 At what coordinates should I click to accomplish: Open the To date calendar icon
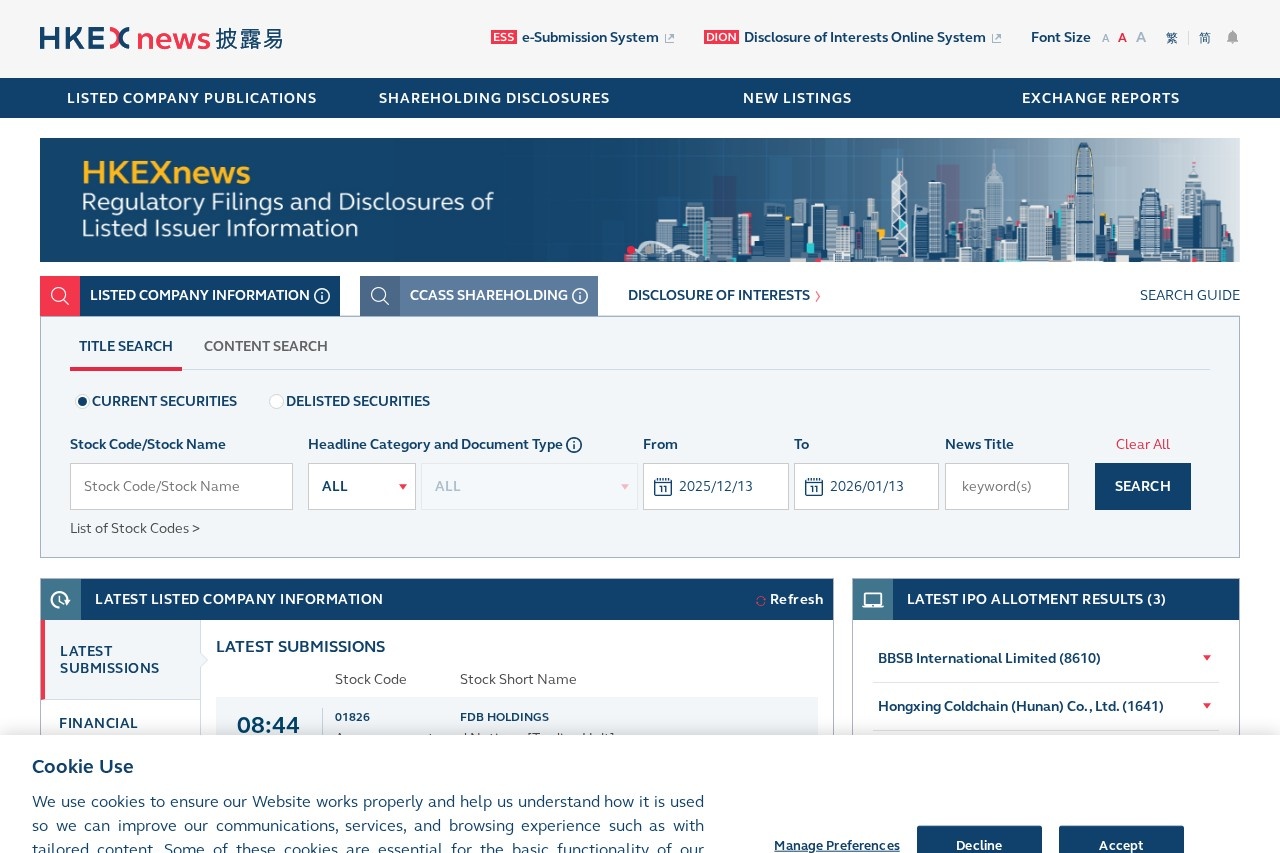click(x=814, y=487)
